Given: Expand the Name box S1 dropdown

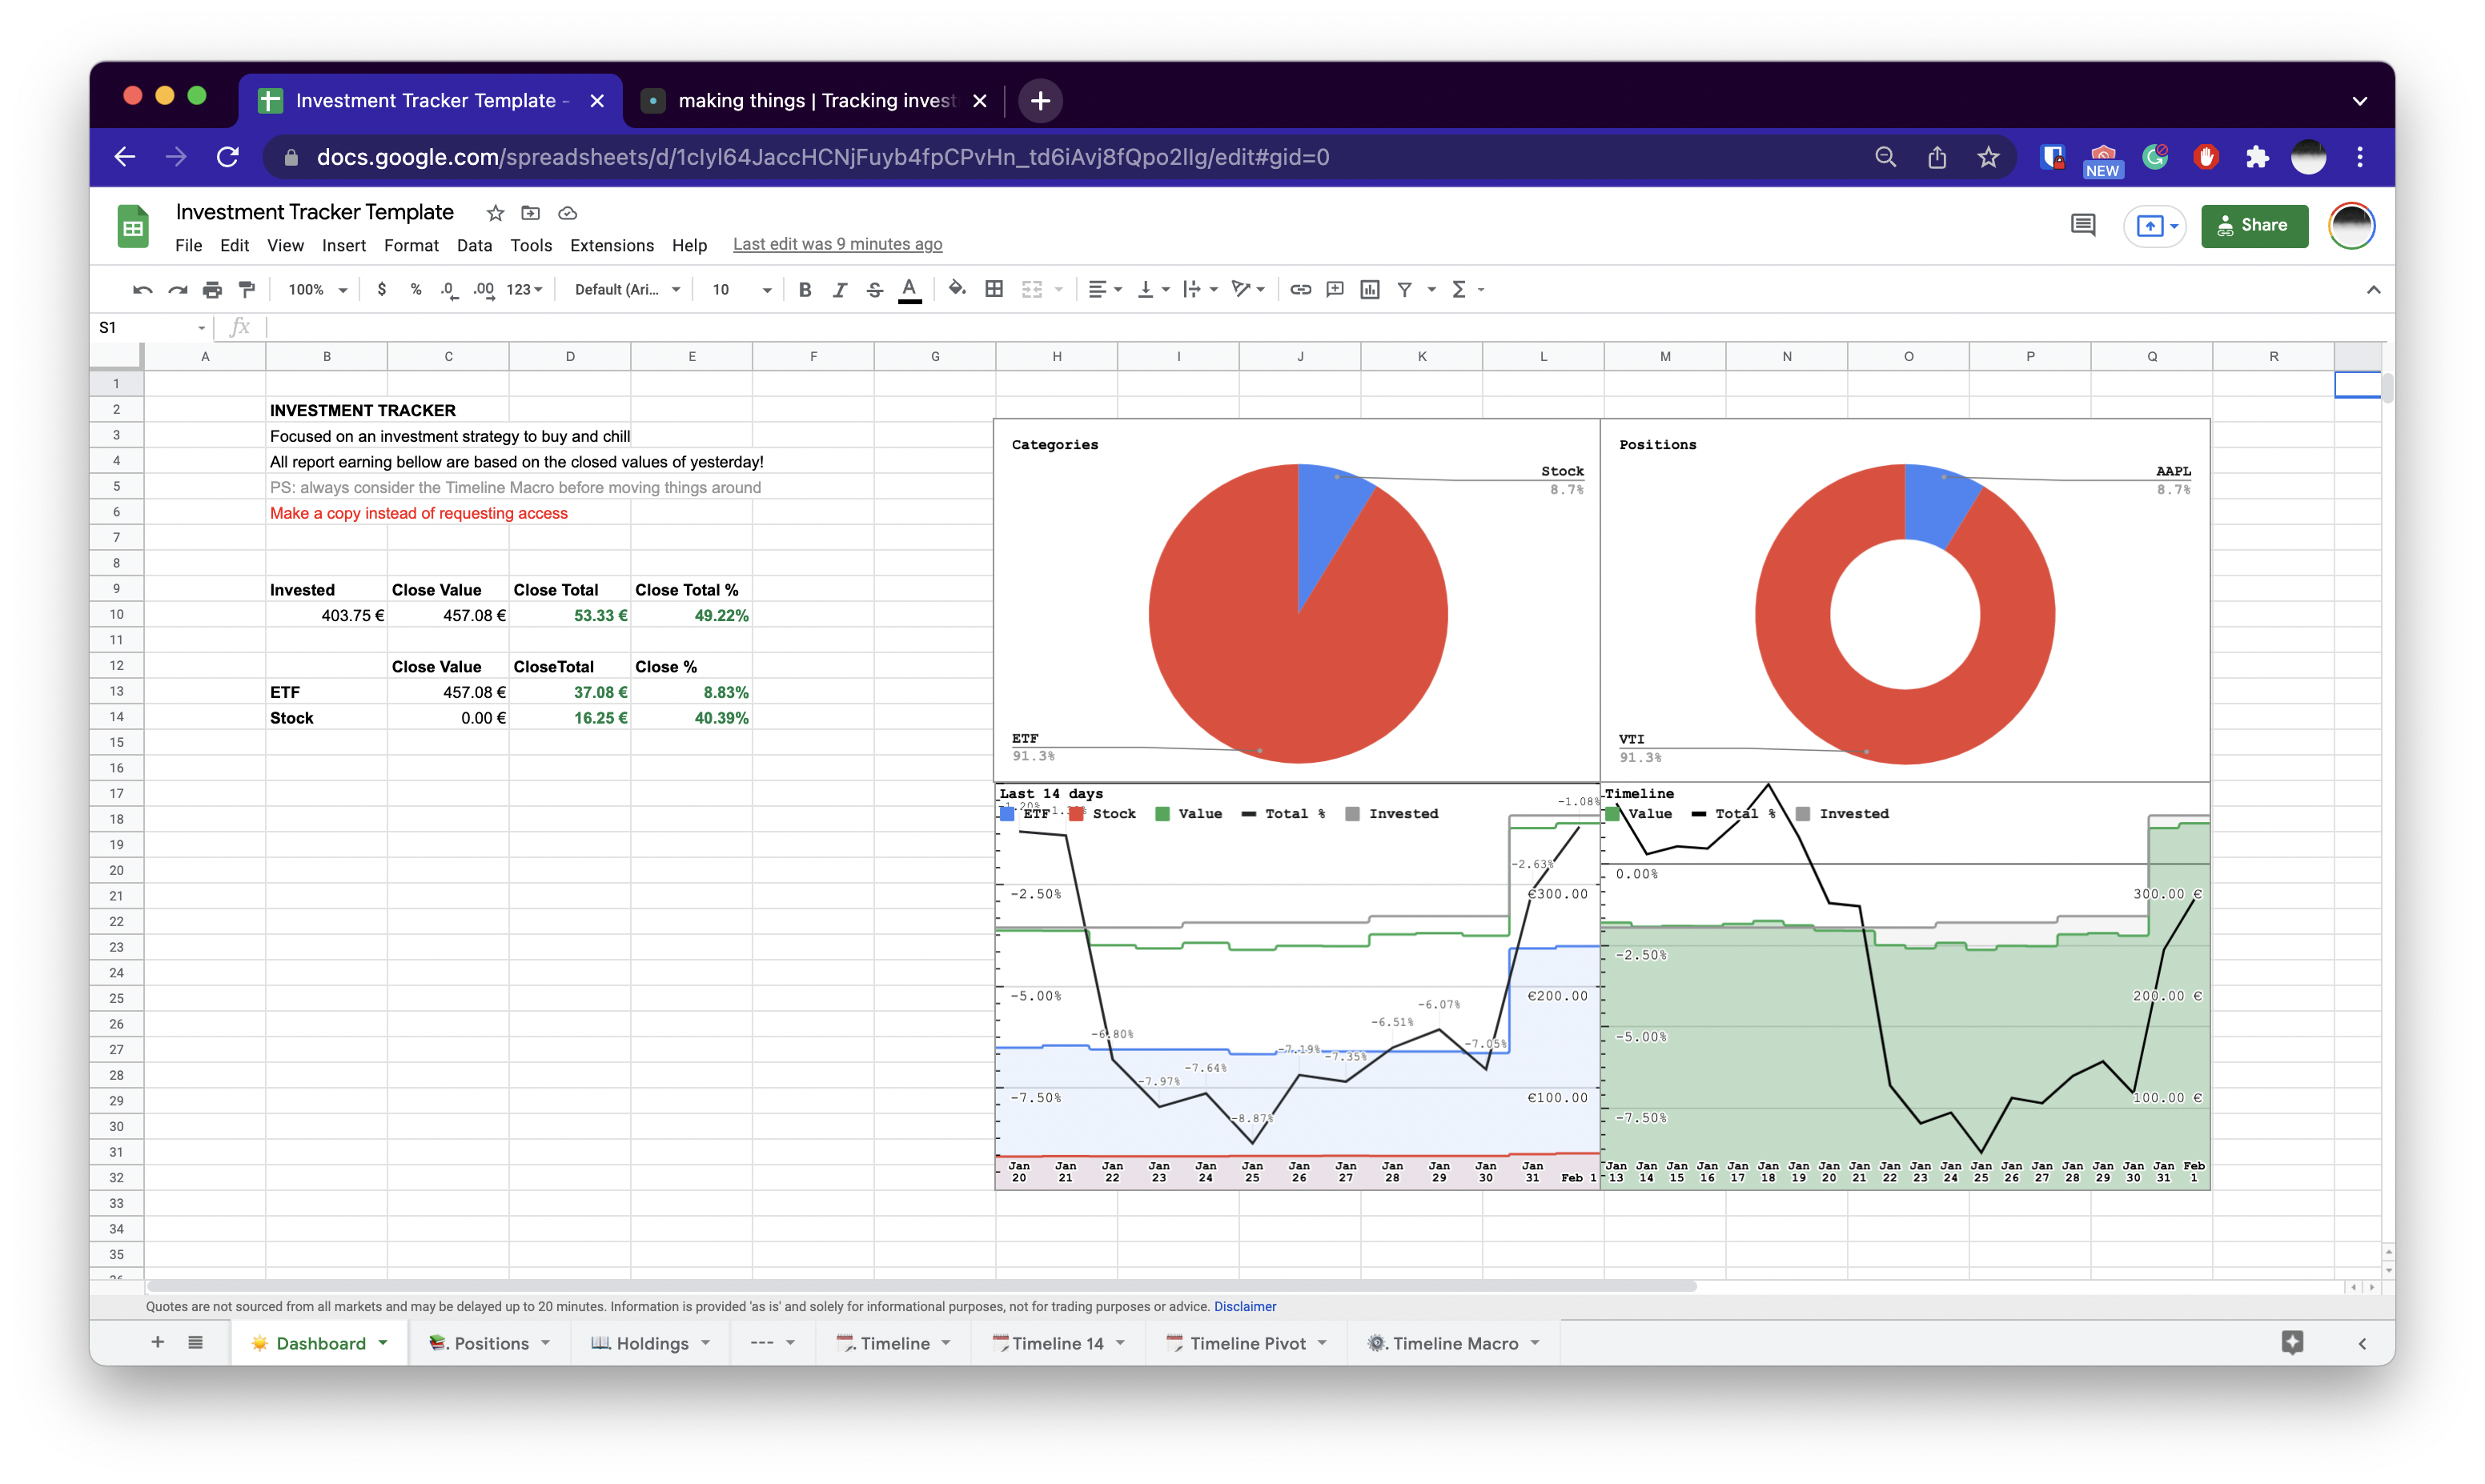Looking at the screenshot, I should pyautogui.click(x=201, y=328).
